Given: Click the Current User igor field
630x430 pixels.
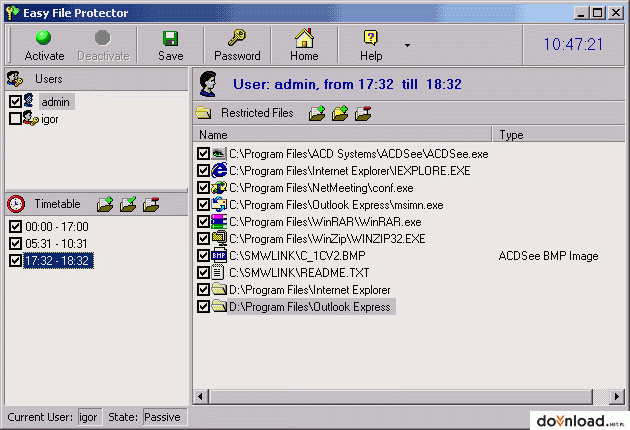Looking at the screenshot, I should (x=90, y=417).
